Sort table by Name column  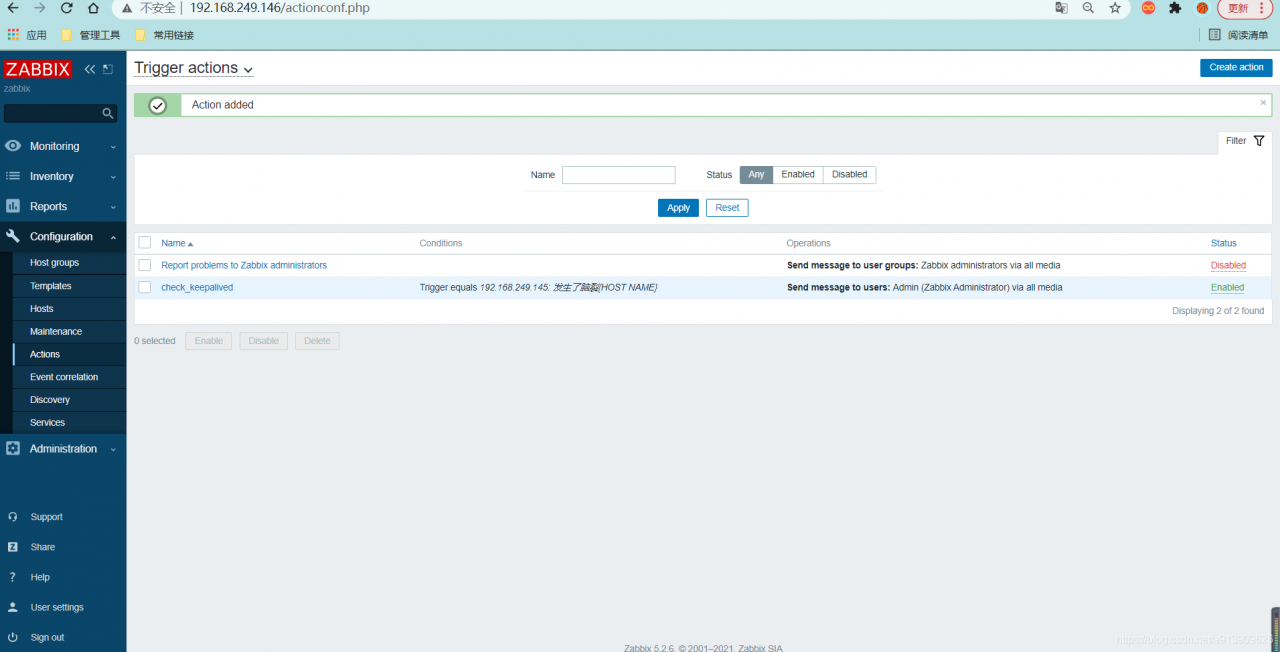[177, 243]
